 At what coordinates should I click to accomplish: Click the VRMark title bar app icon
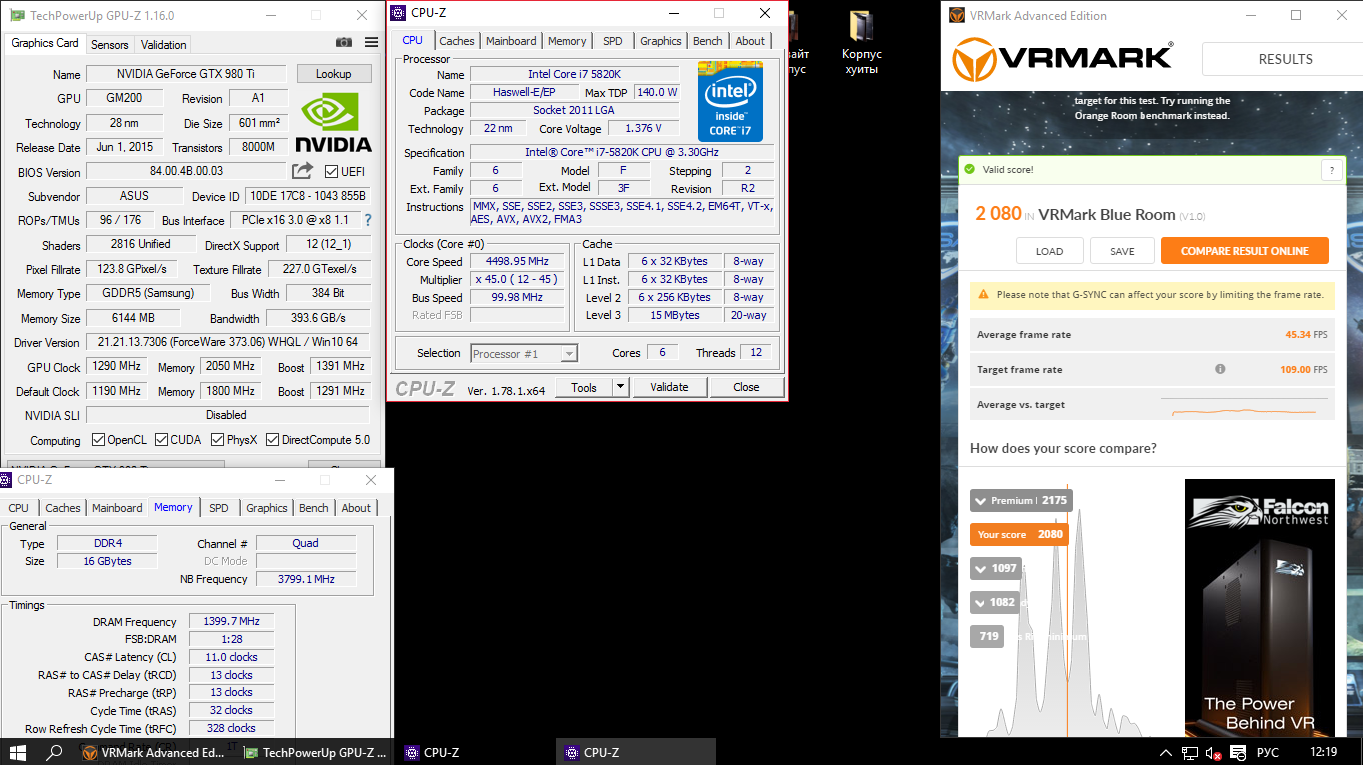coord(956,16)
